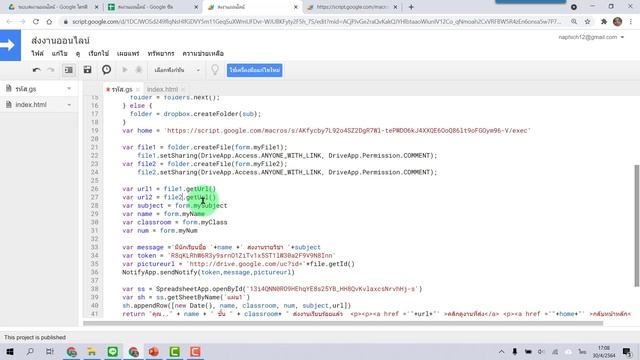
Task: Open the ทรัพยากร menu
Action: (x=161, y=53)
